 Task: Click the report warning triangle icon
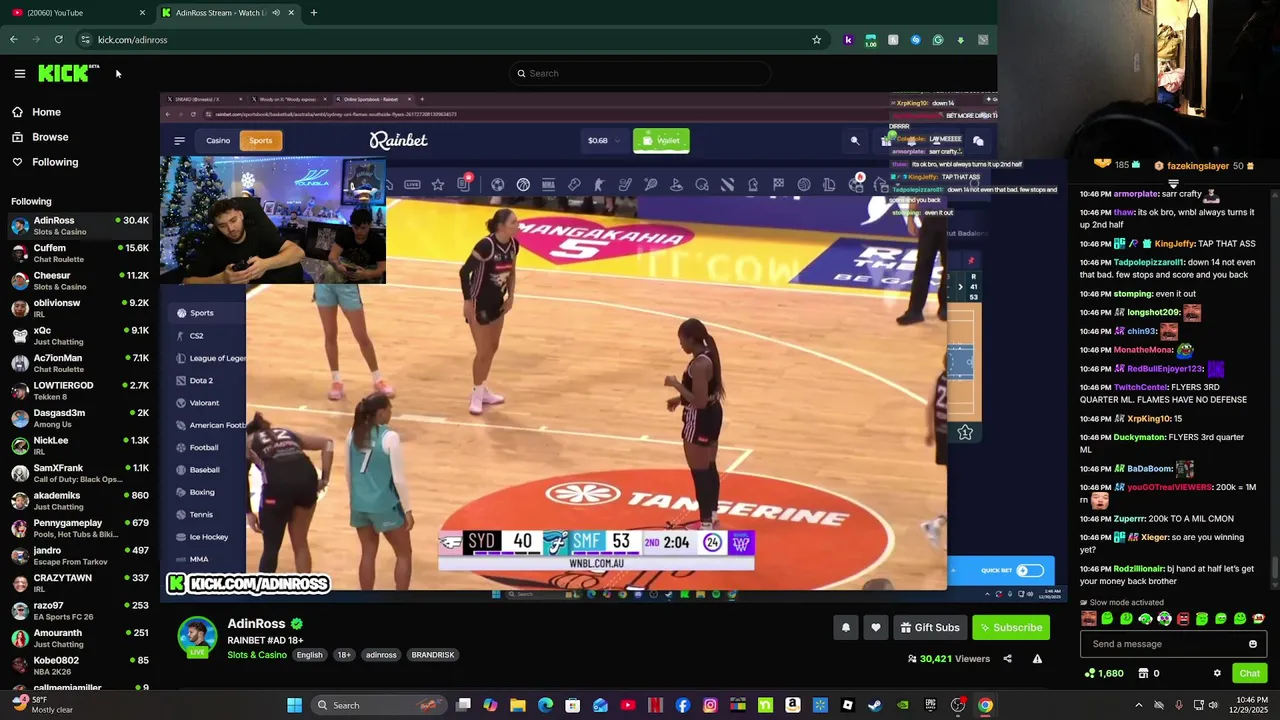click(x=1037, y=659)
